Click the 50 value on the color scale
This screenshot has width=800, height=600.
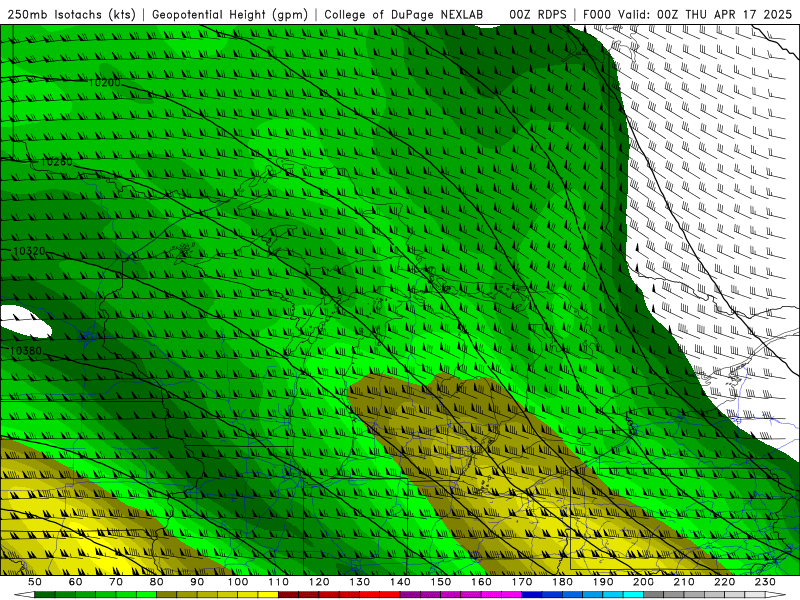point(35,582)
